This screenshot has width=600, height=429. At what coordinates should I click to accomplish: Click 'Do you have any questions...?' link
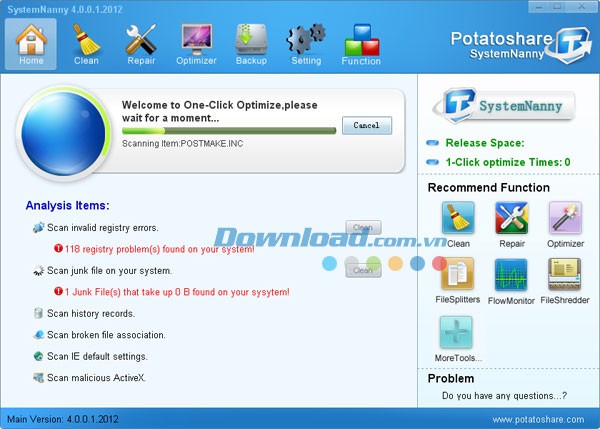pos(504,396)
